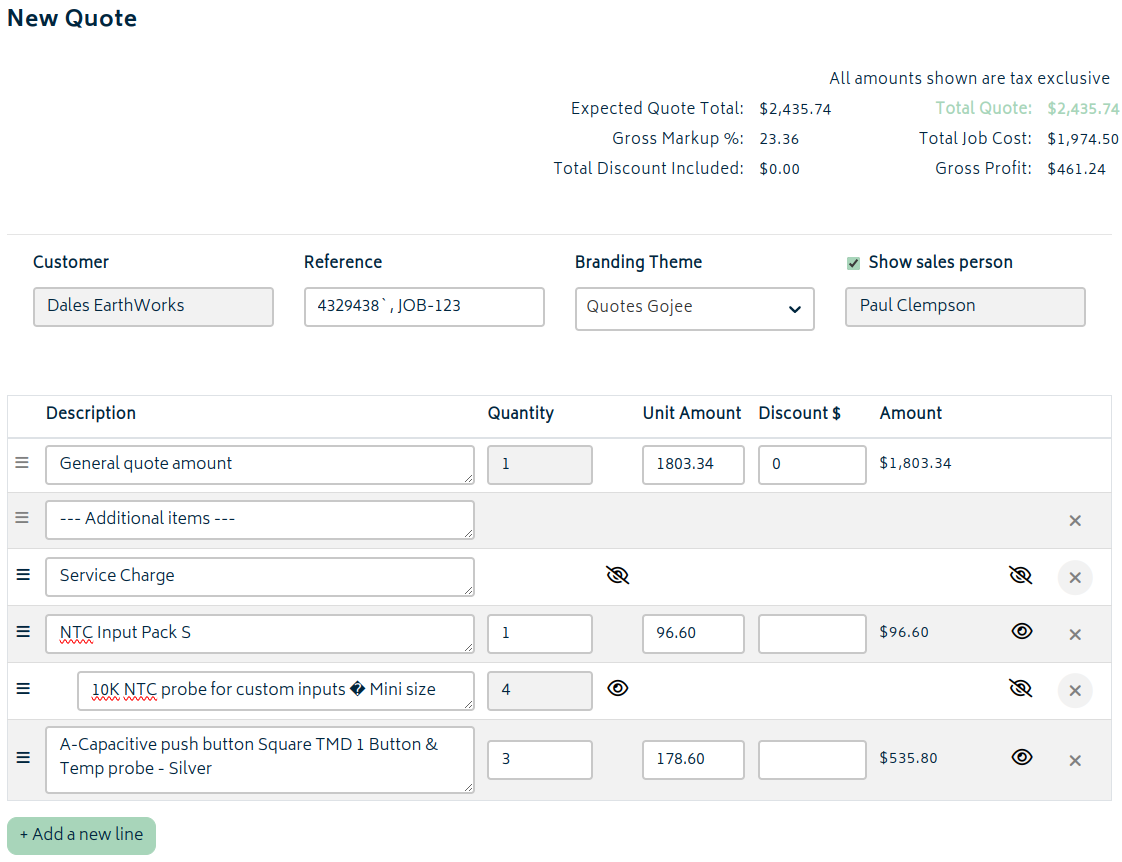Delete the A-Capacitive push button line
This screenshot has height=862, width=1122.
click(x=1075, y=758)
